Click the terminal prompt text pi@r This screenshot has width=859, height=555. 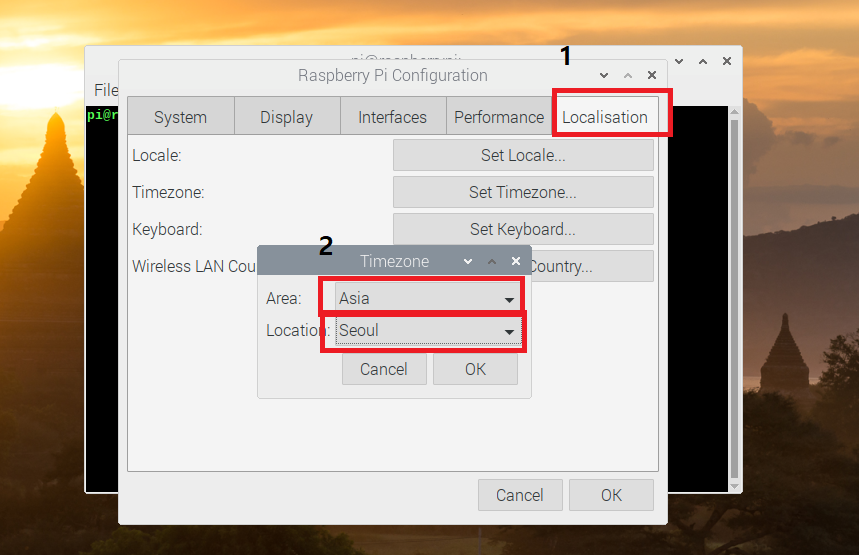tap(102, 115)
